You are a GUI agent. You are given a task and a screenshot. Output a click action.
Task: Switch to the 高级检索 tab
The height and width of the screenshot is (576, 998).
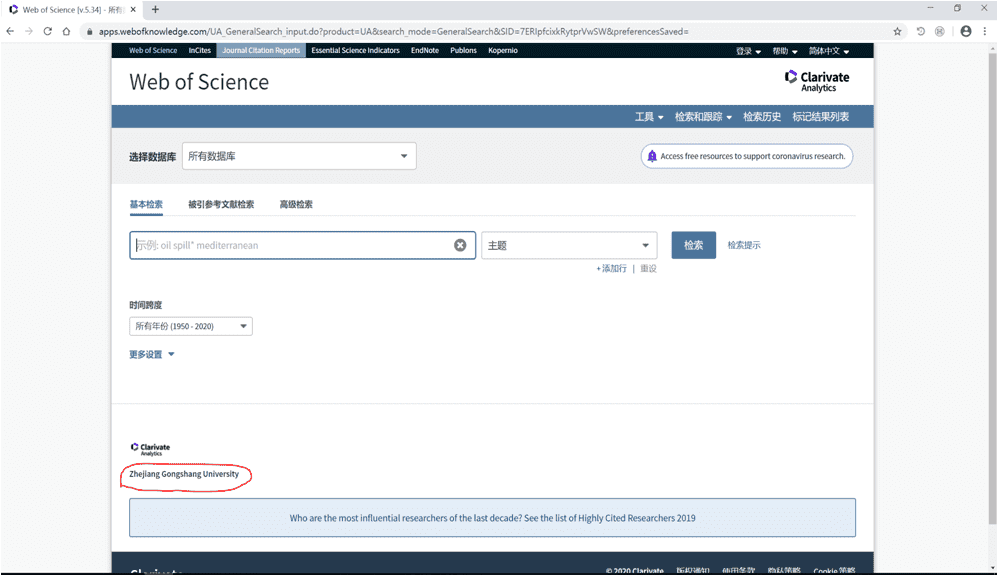[296, 204]
